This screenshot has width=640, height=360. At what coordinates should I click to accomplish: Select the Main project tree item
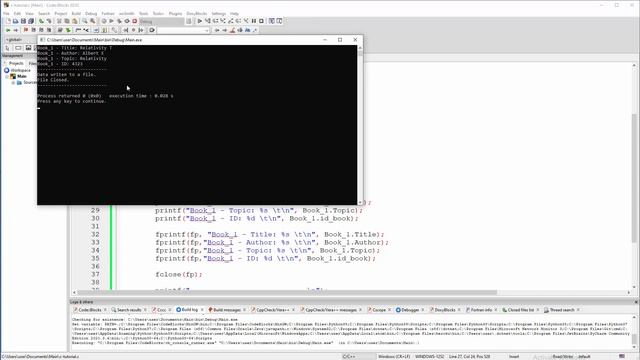(x=22, y=76)
